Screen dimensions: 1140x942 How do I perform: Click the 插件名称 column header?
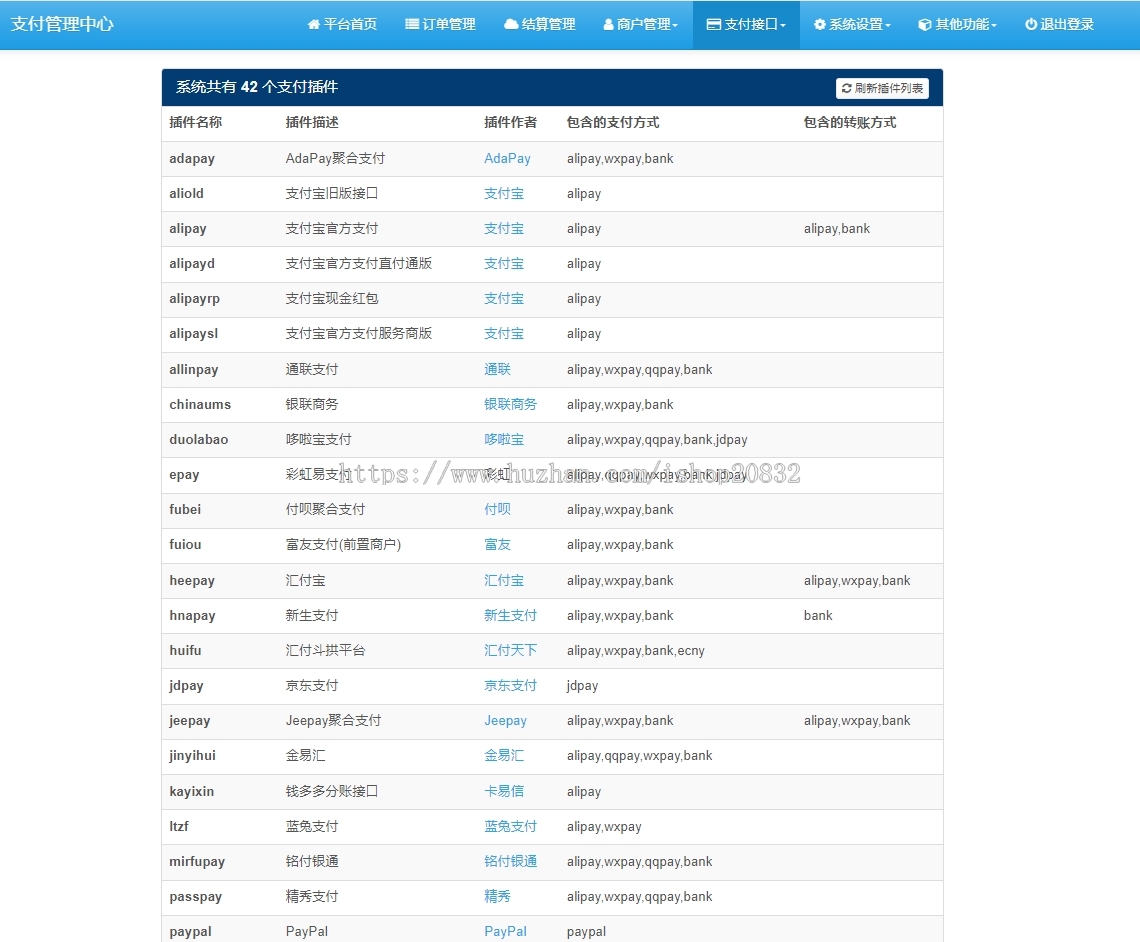pos(196,122)
